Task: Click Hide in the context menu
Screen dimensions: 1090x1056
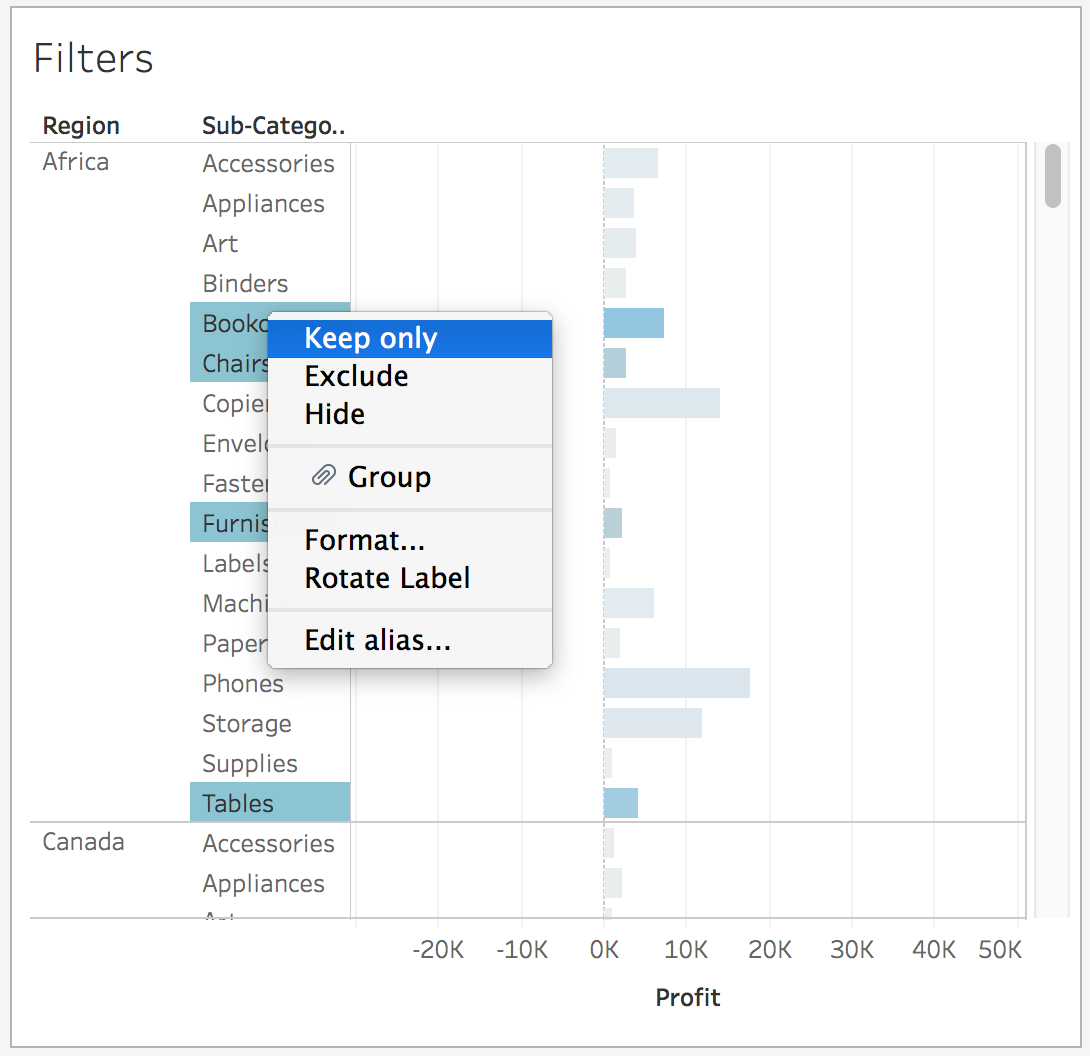Action: 334,415
